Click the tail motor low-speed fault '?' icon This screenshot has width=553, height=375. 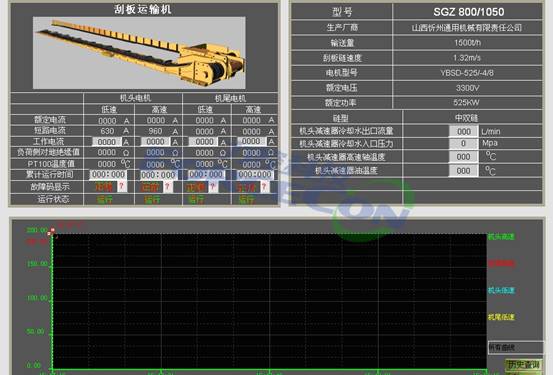(213, 187)
